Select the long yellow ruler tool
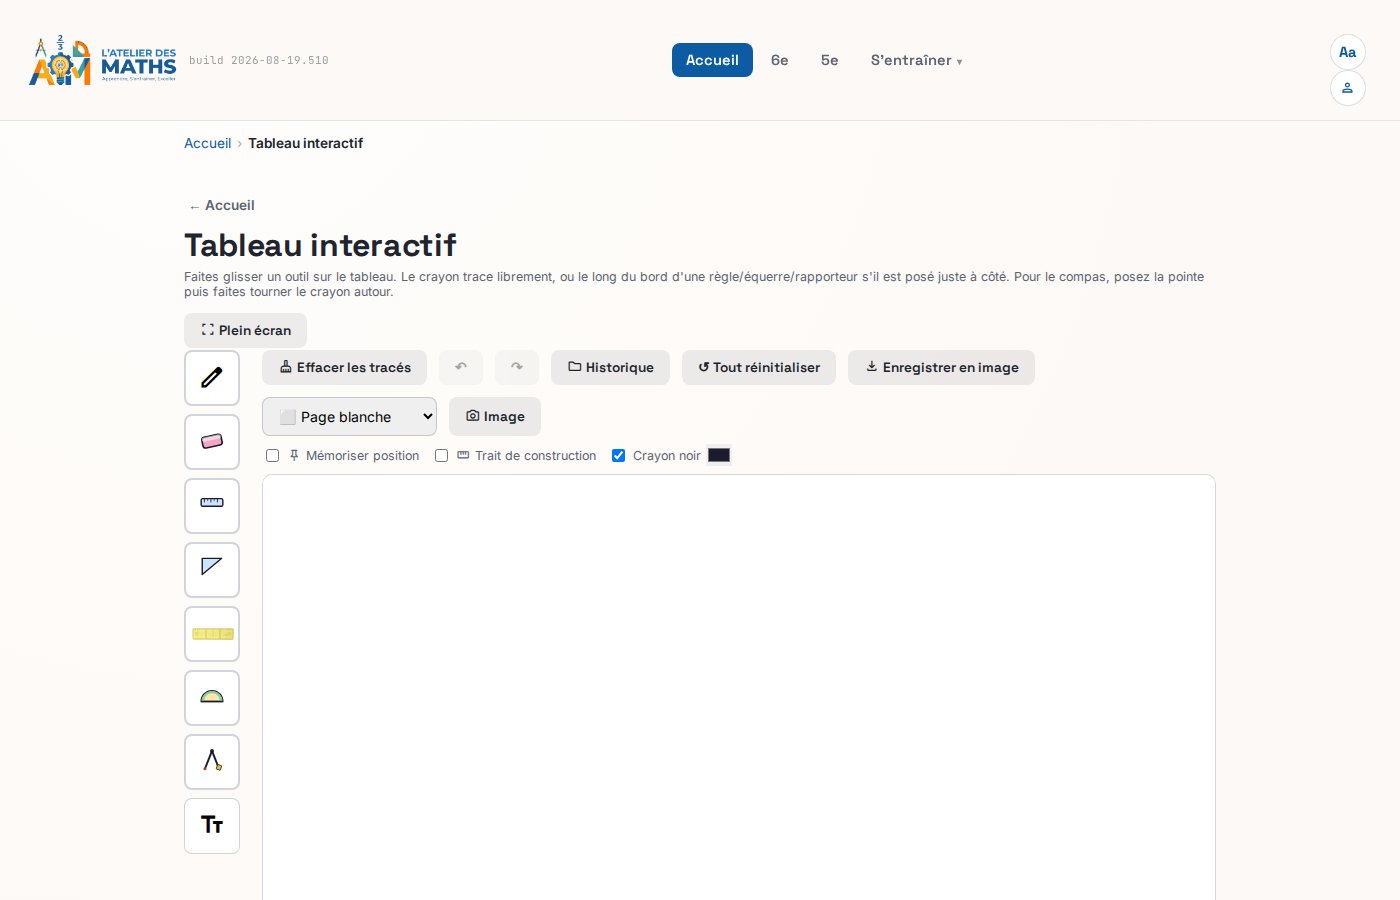 tap(212, 634)
